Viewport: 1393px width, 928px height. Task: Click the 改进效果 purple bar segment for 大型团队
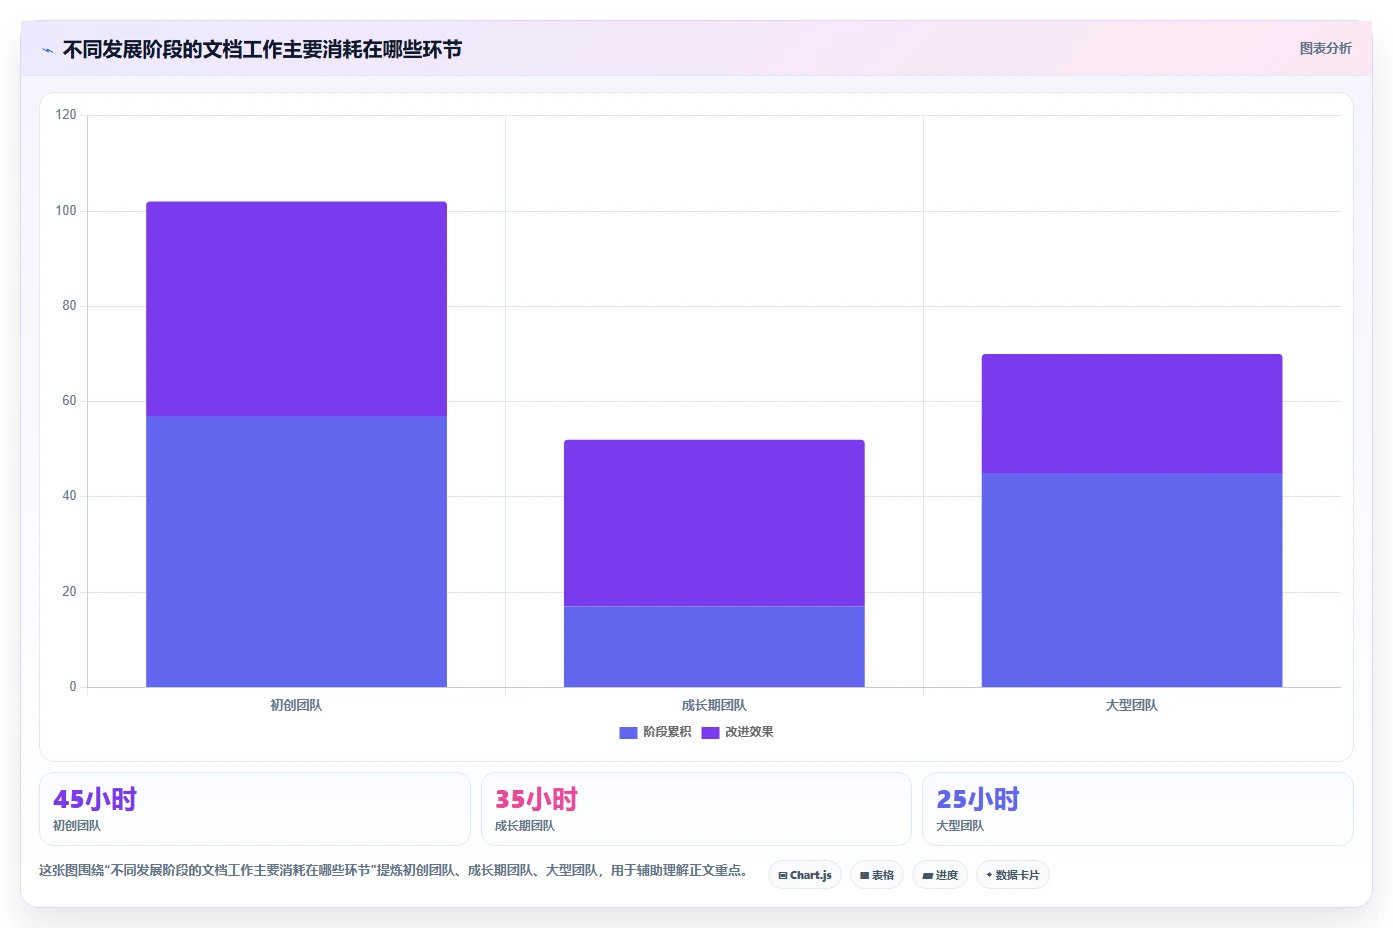(x=1132, y=413)
